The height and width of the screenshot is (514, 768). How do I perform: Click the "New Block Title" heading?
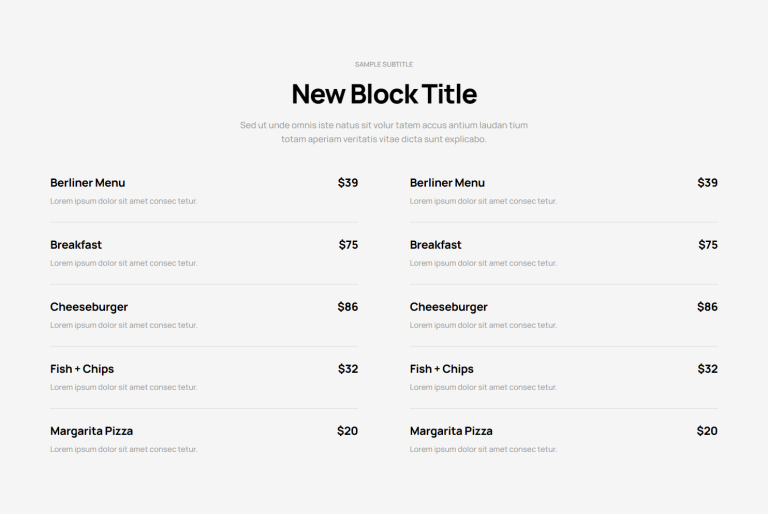click(x=384, y=94)
